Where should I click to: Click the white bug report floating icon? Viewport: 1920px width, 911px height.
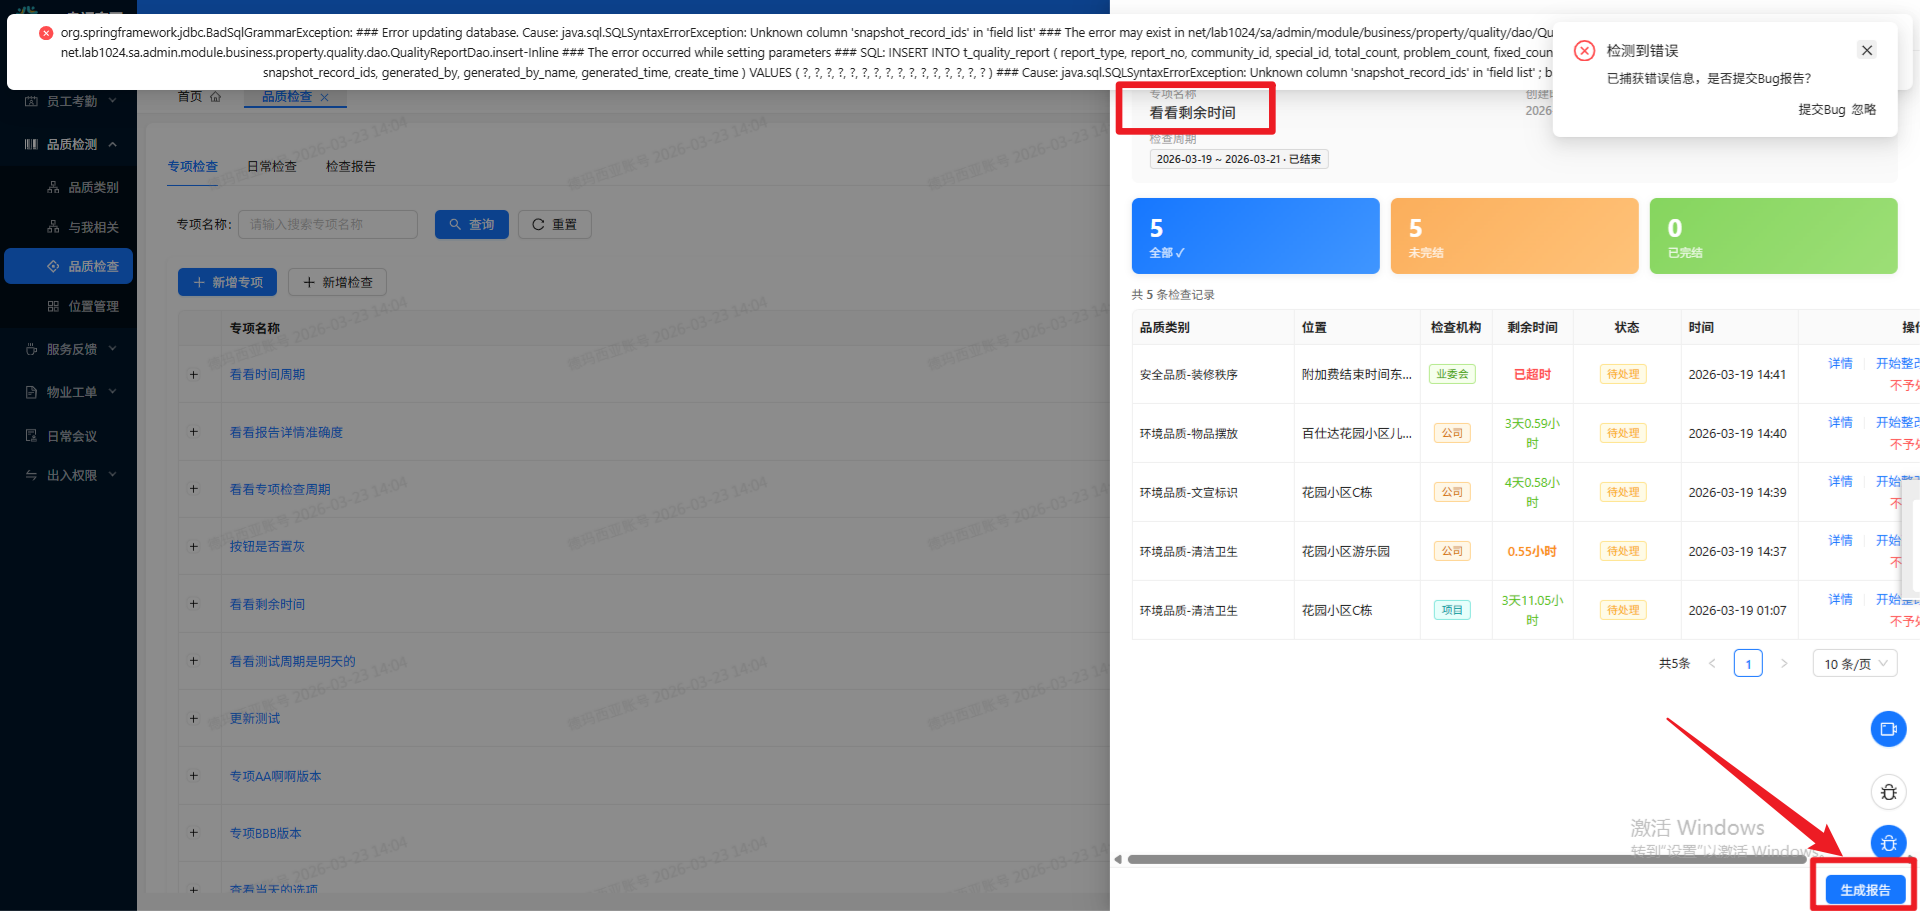pyautogui.click(x=1888, y=792)
